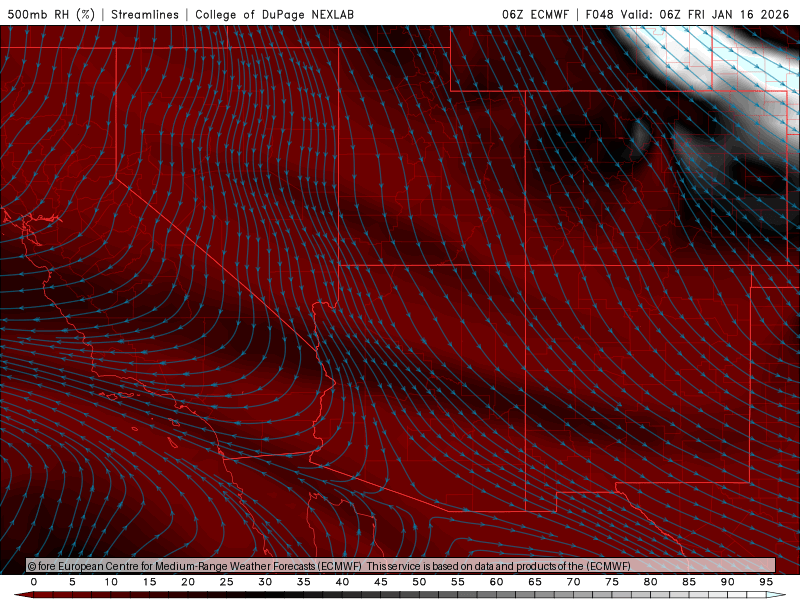Select the "75" humidity scale label

[x=612, y=582]
